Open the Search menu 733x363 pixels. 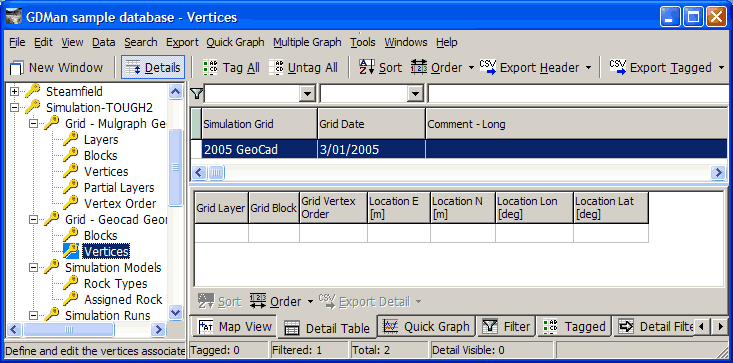[x=141, y=43]
